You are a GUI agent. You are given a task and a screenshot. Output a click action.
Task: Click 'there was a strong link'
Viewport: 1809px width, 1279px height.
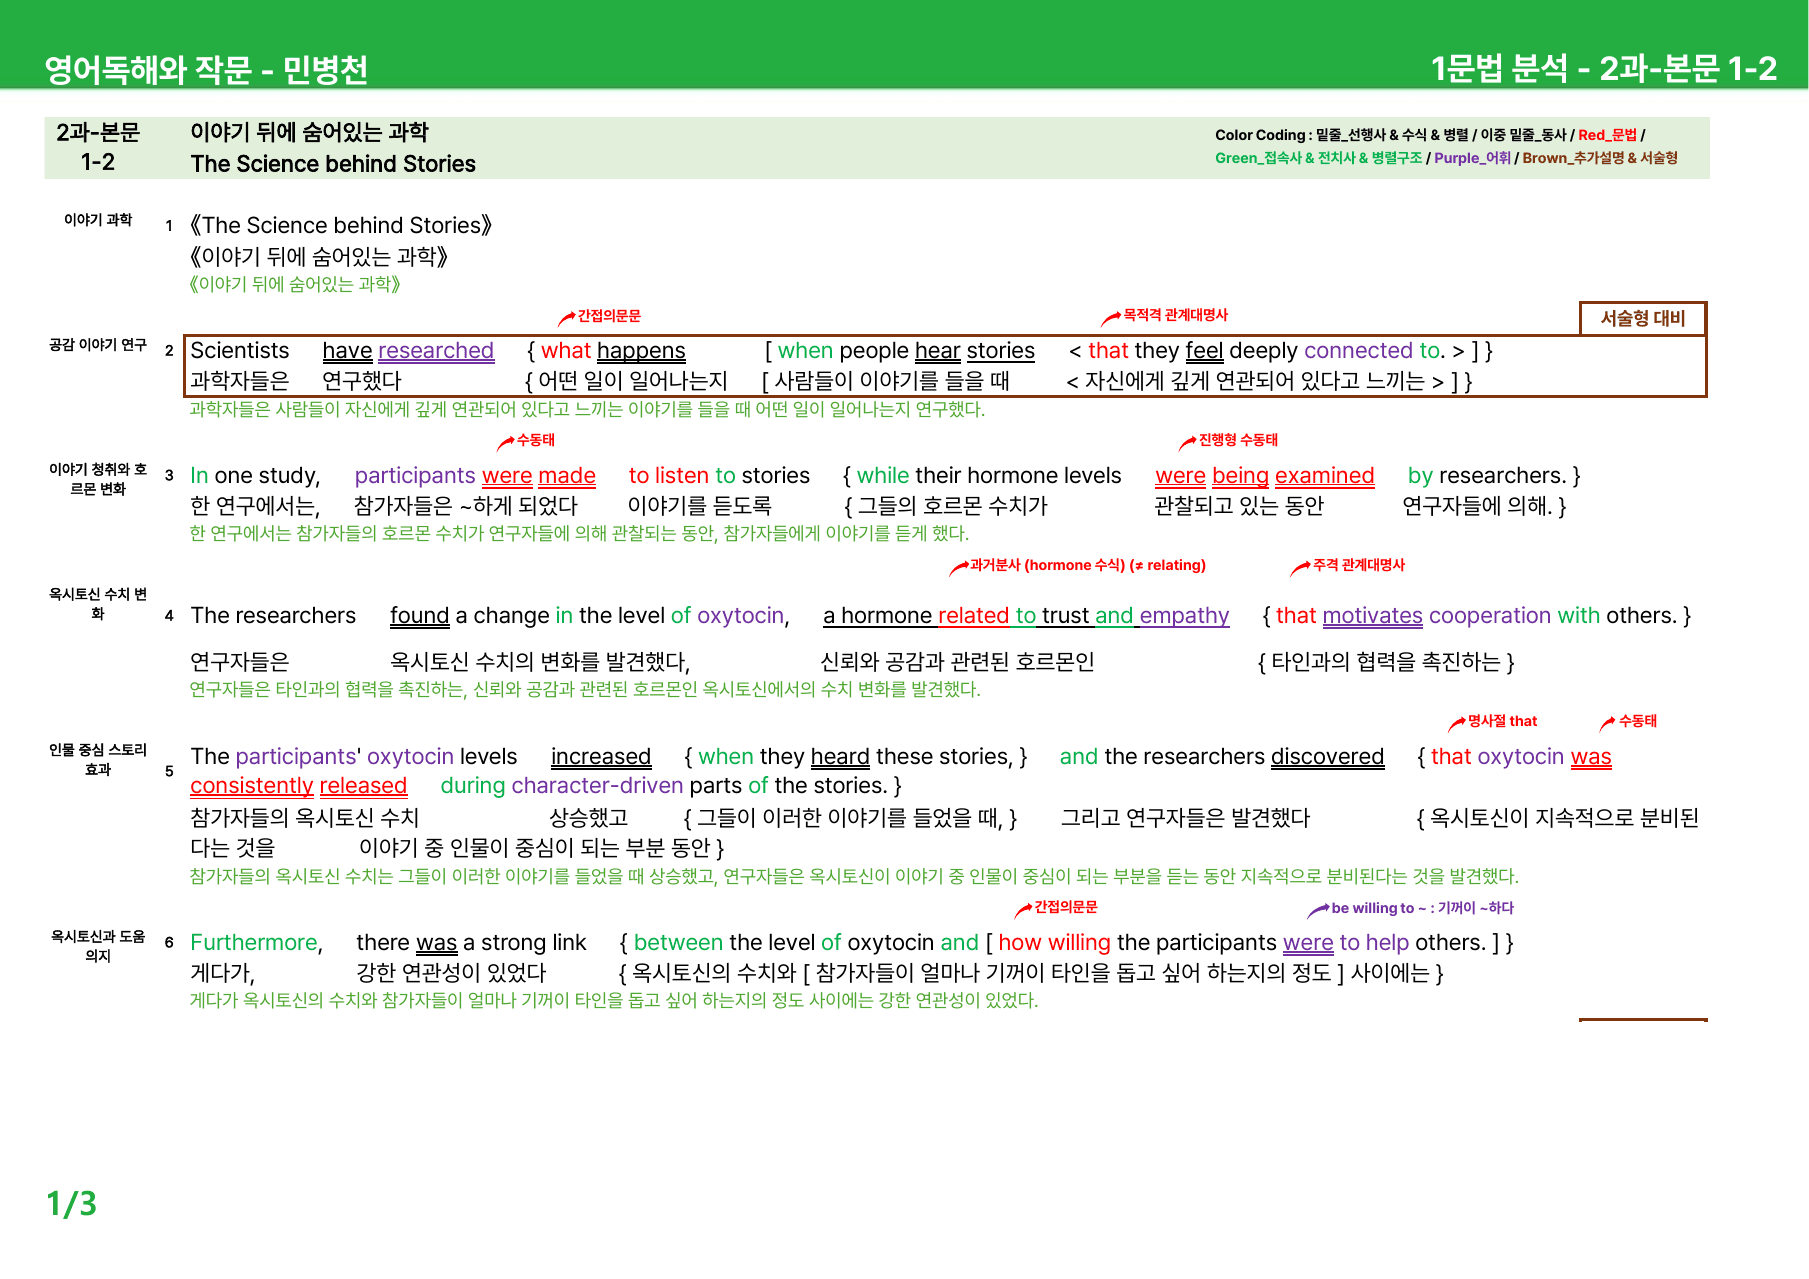click(471, 943)
